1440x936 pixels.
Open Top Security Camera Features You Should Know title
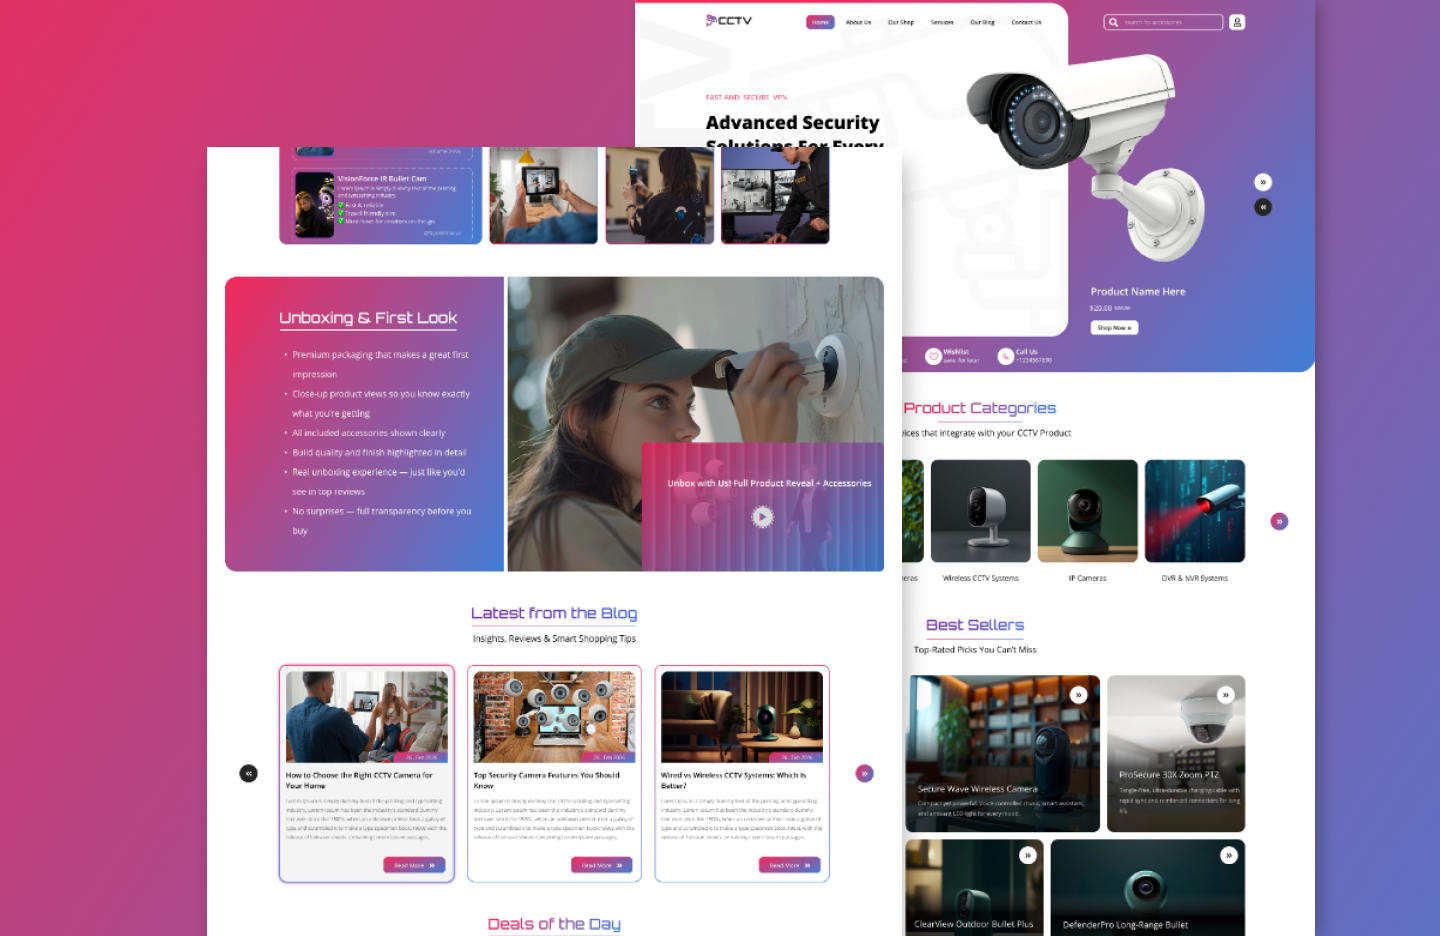[546, 780]
